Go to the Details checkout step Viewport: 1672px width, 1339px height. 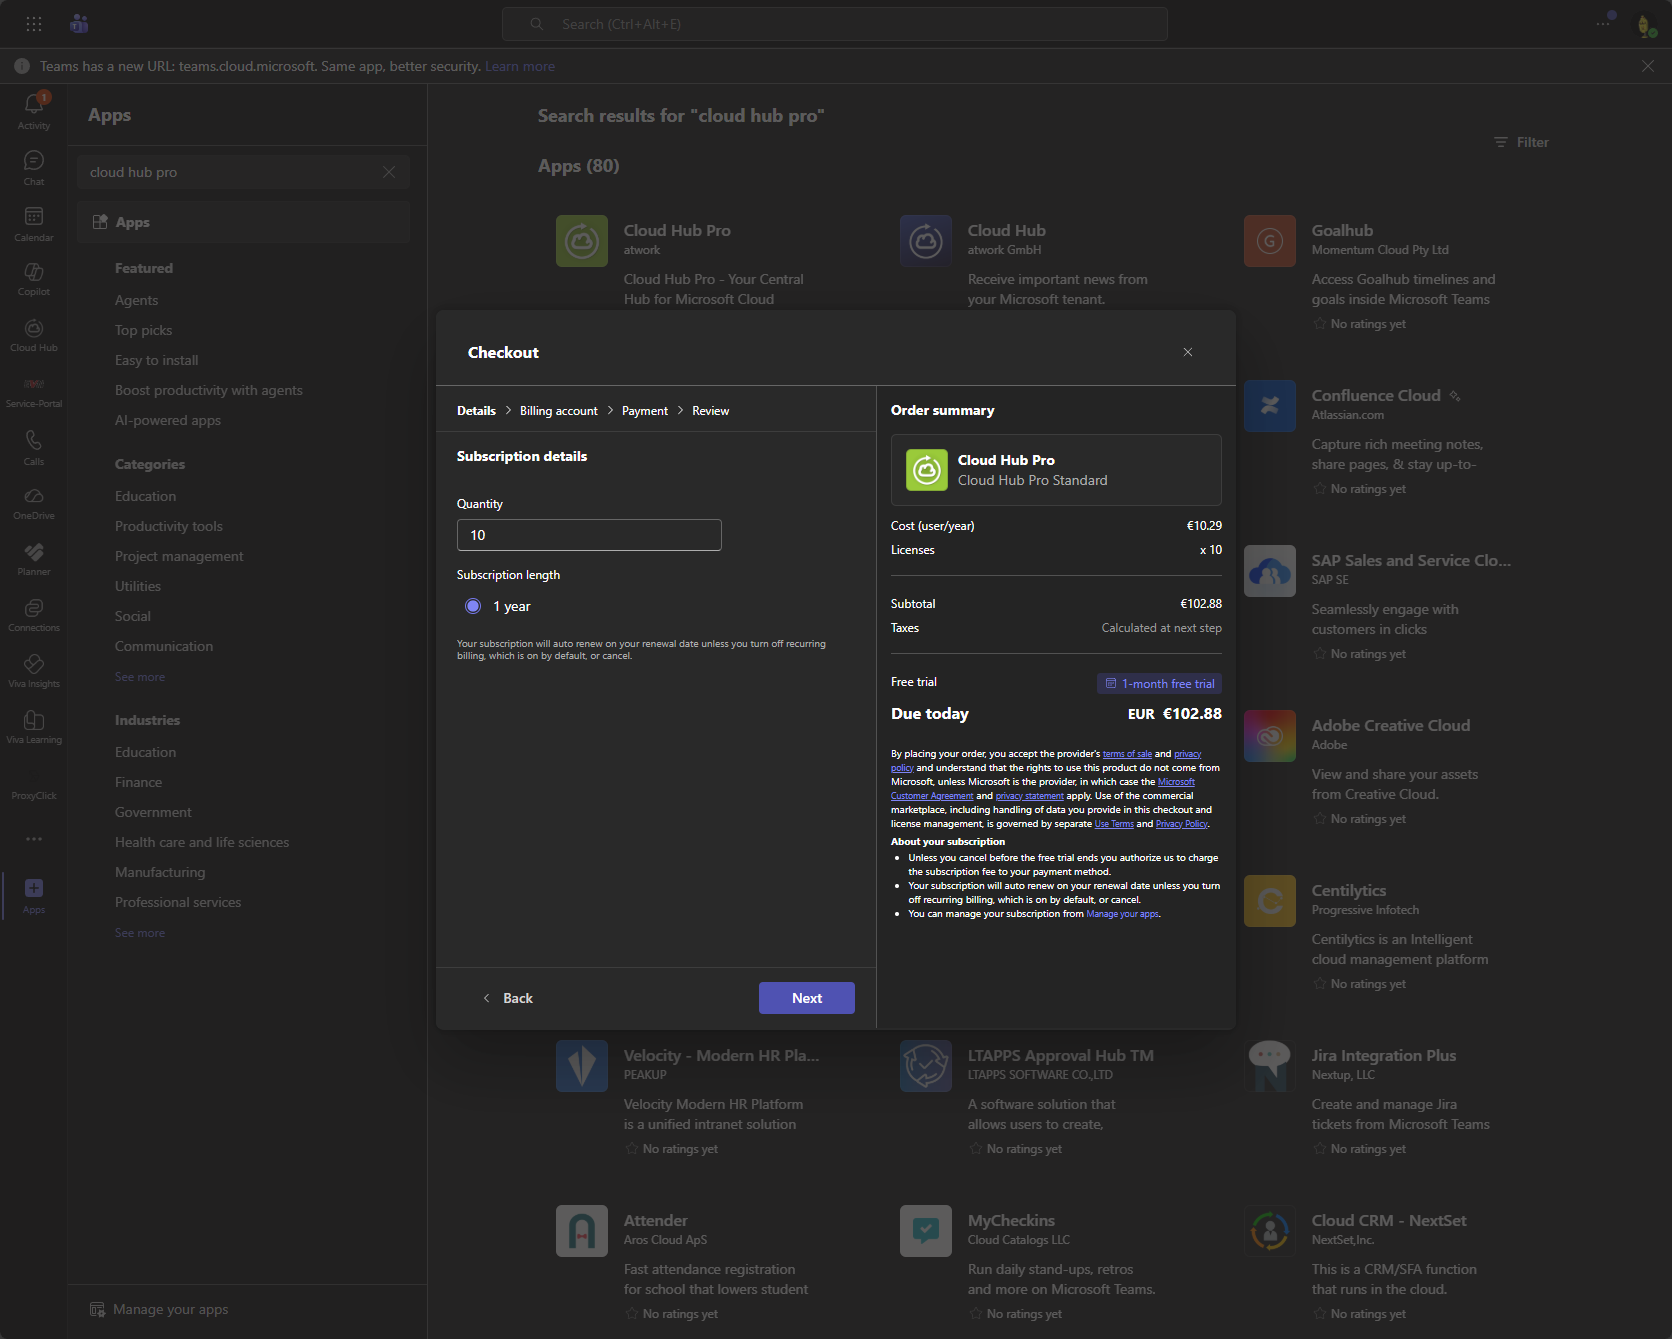[x=476, y=411]
